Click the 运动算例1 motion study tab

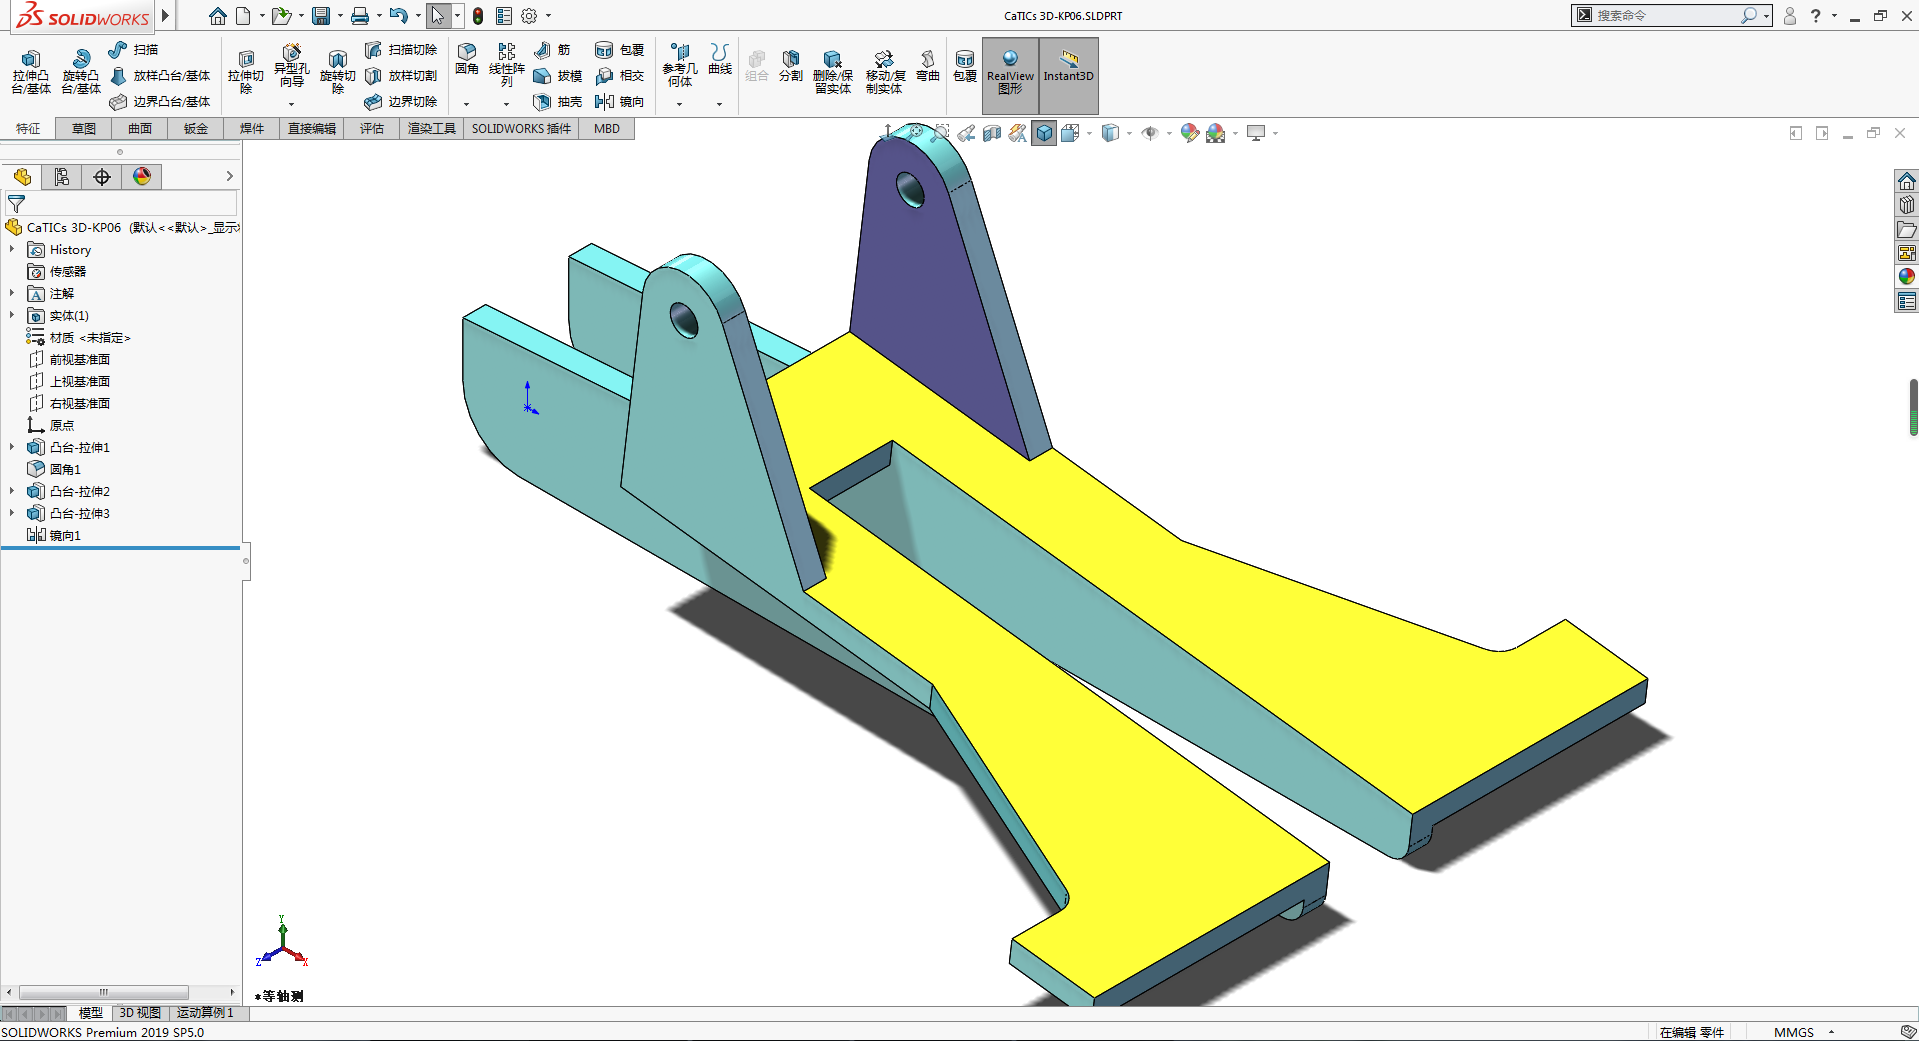(x=206, y=1013)
